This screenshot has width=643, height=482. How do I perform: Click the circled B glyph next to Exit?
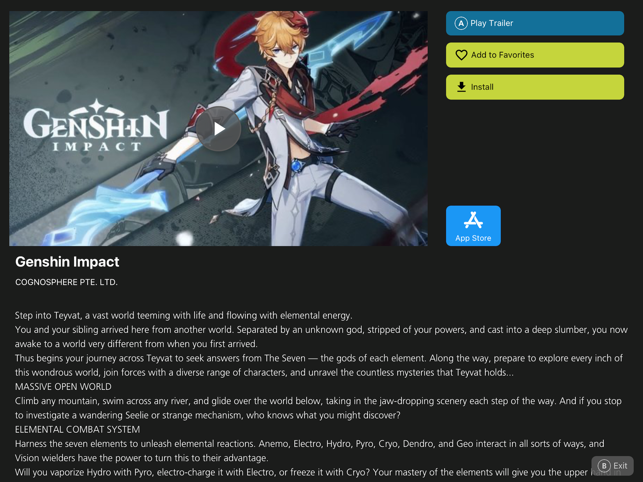604,466
